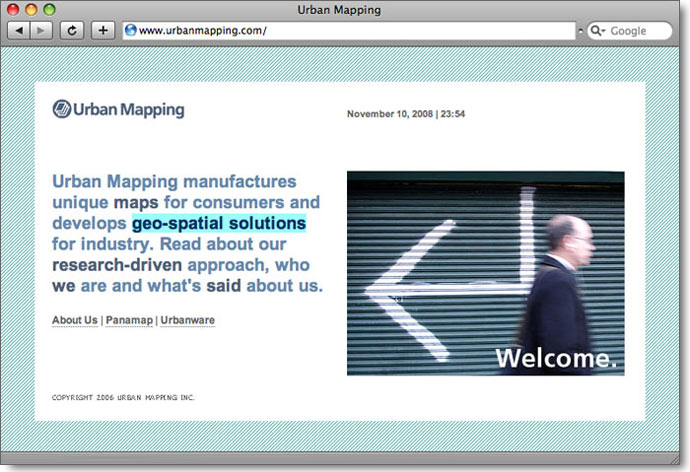Open the Panamap link

(x=129, y=320)
